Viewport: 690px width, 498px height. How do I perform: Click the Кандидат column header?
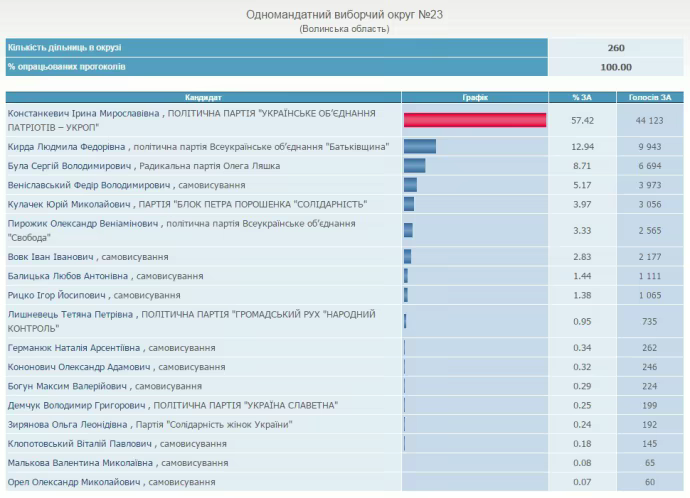[203, 97]
